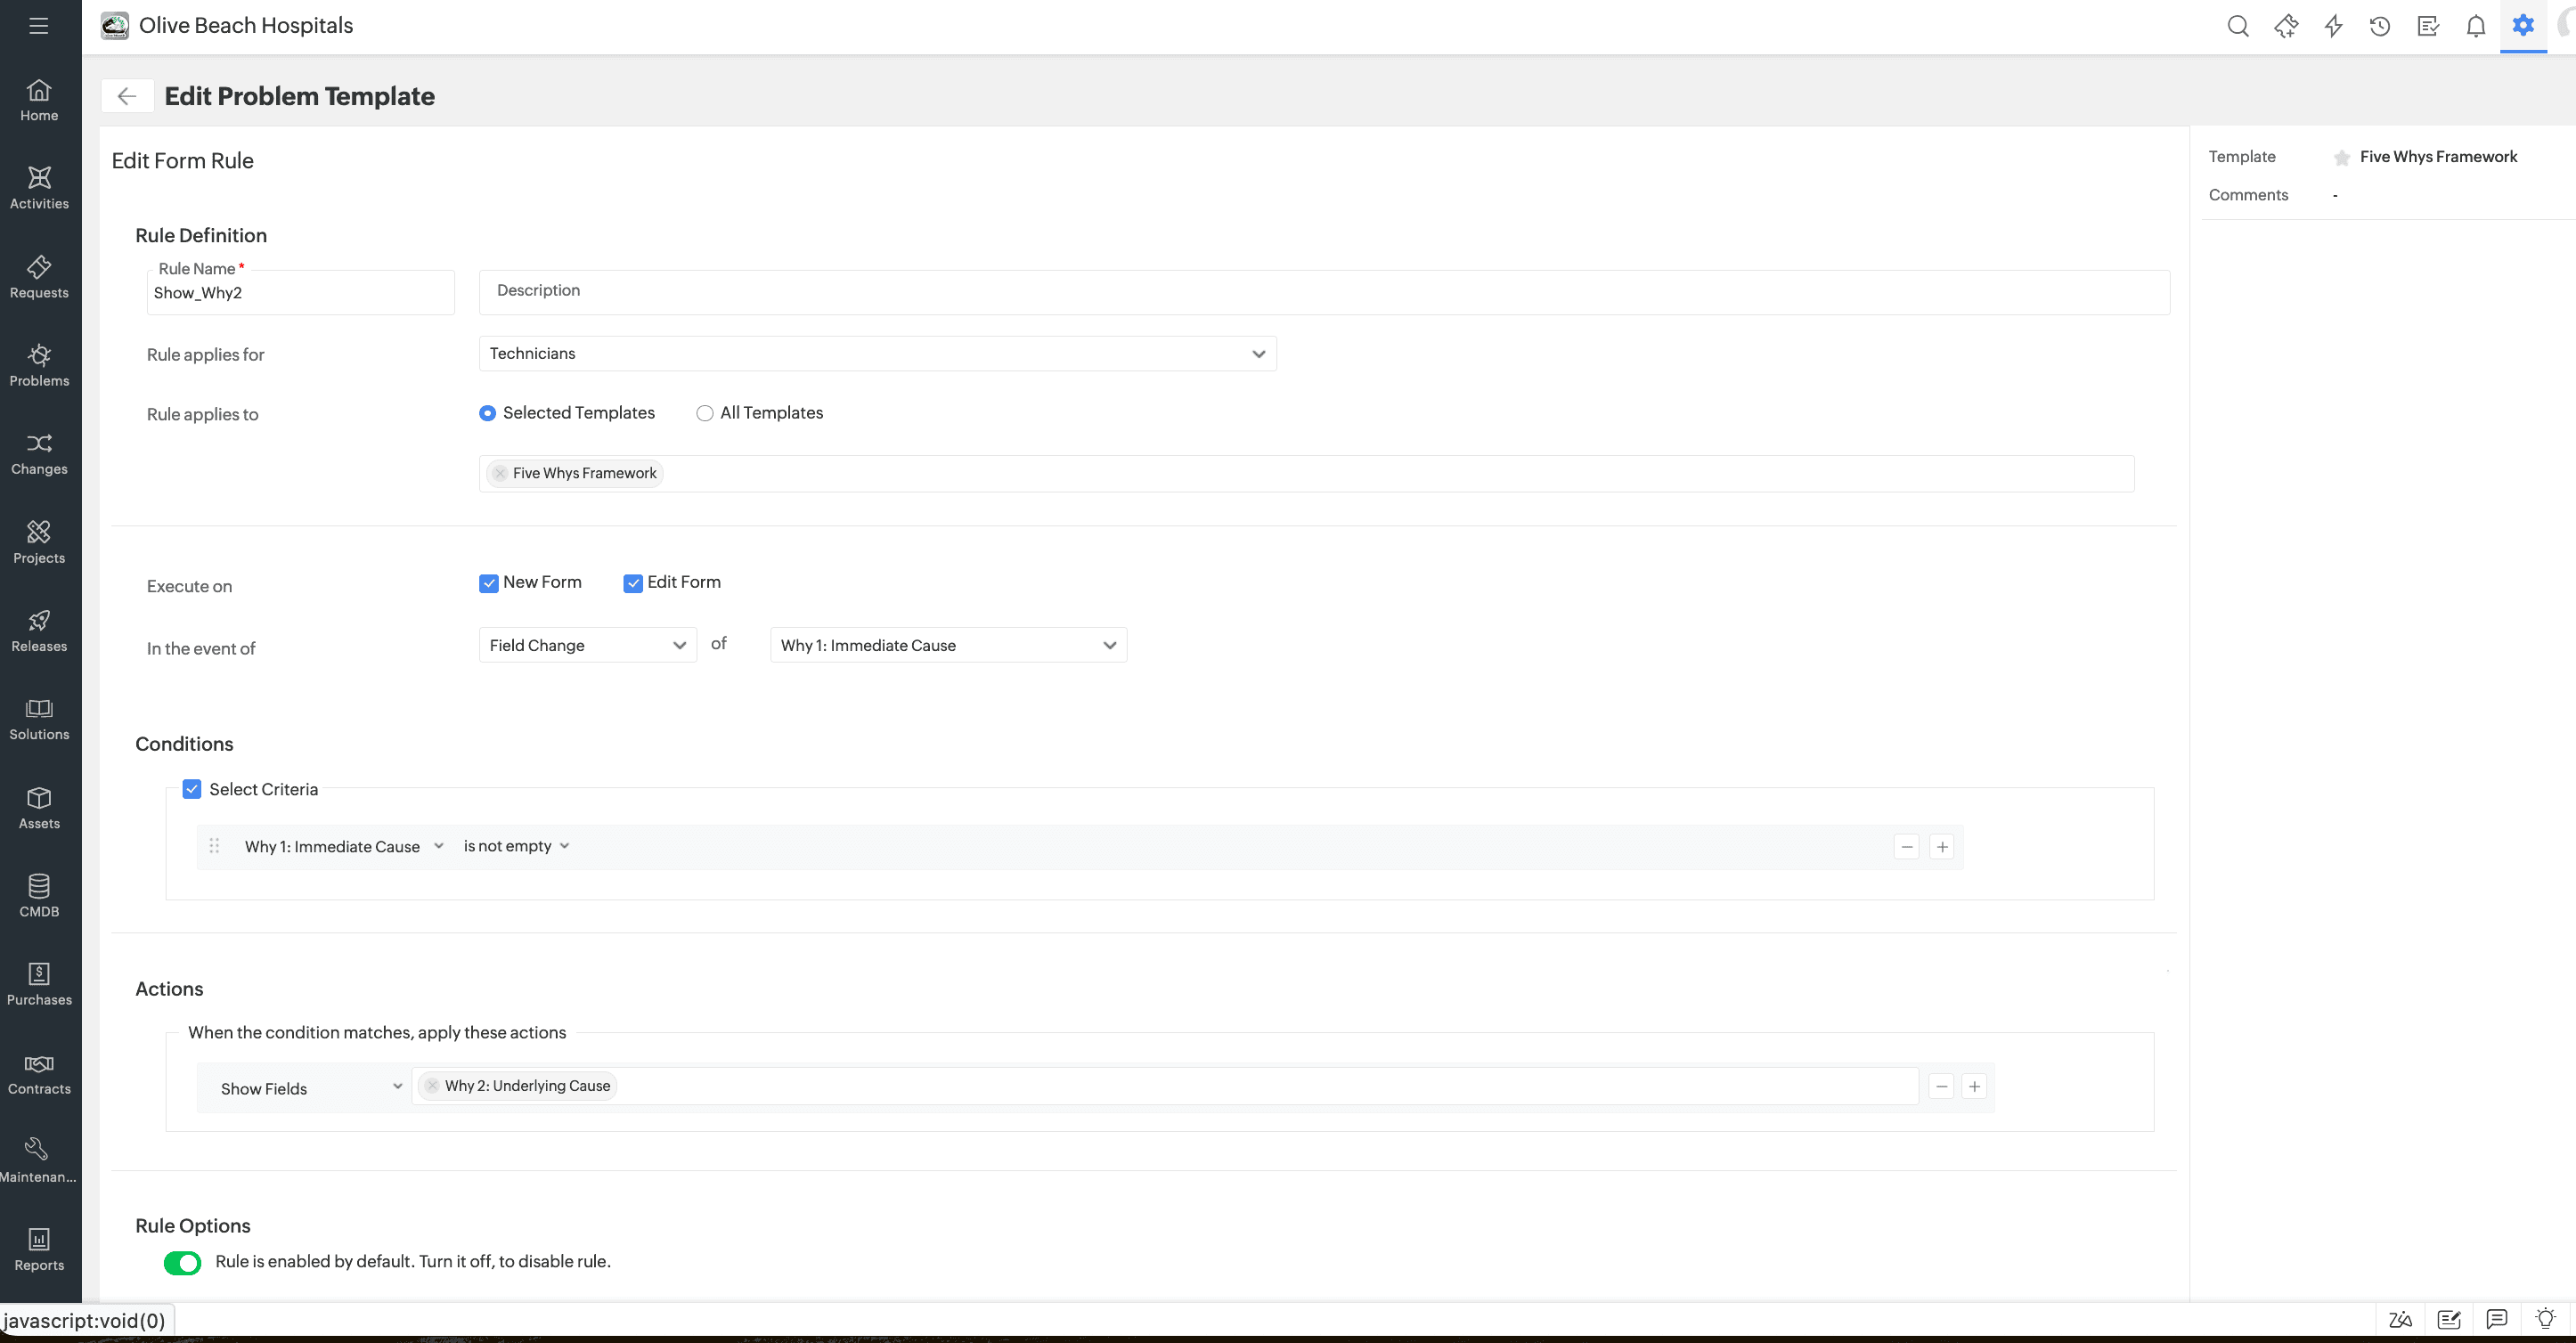Uncheck the New Form checkbox
Screen dimensions: 2576x1343
coord(489,583)
